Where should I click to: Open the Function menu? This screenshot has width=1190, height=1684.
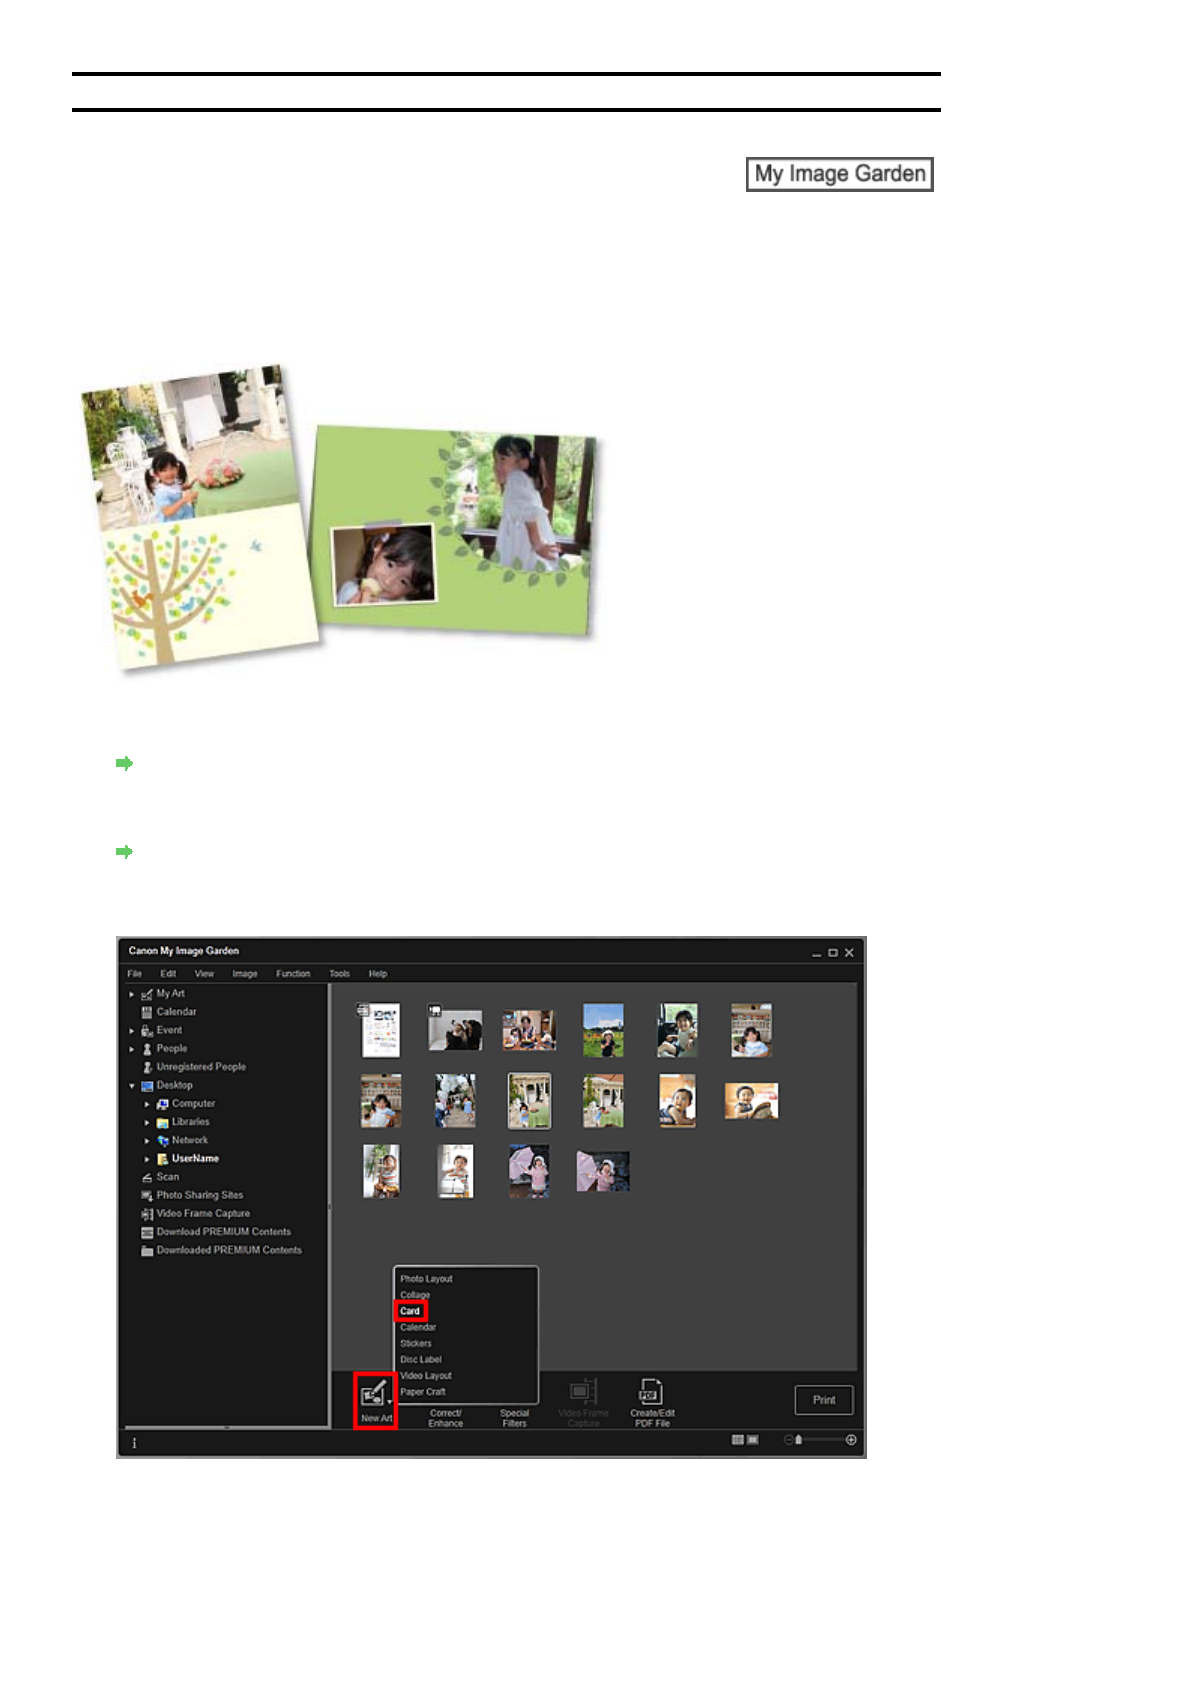click(x=293, y=973)
